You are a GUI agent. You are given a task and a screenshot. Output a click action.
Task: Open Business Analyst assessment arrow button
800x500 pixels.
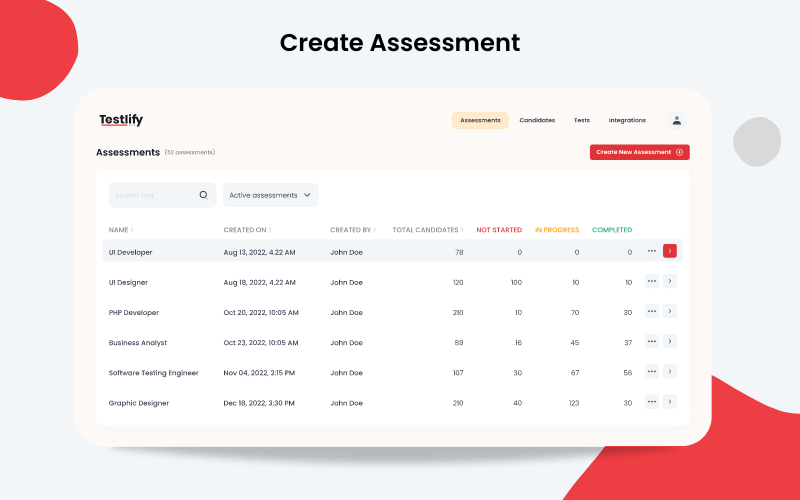pyautogui.click(x=670, y=341)
